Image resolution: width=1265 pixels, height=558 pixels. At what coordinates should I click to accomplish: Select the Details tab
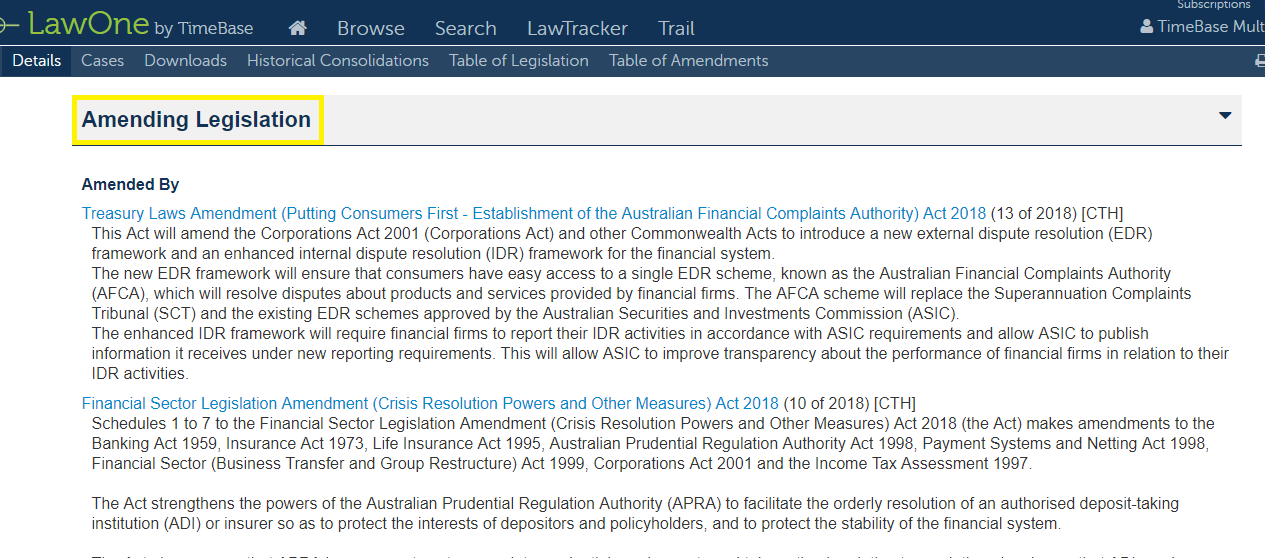36,61
